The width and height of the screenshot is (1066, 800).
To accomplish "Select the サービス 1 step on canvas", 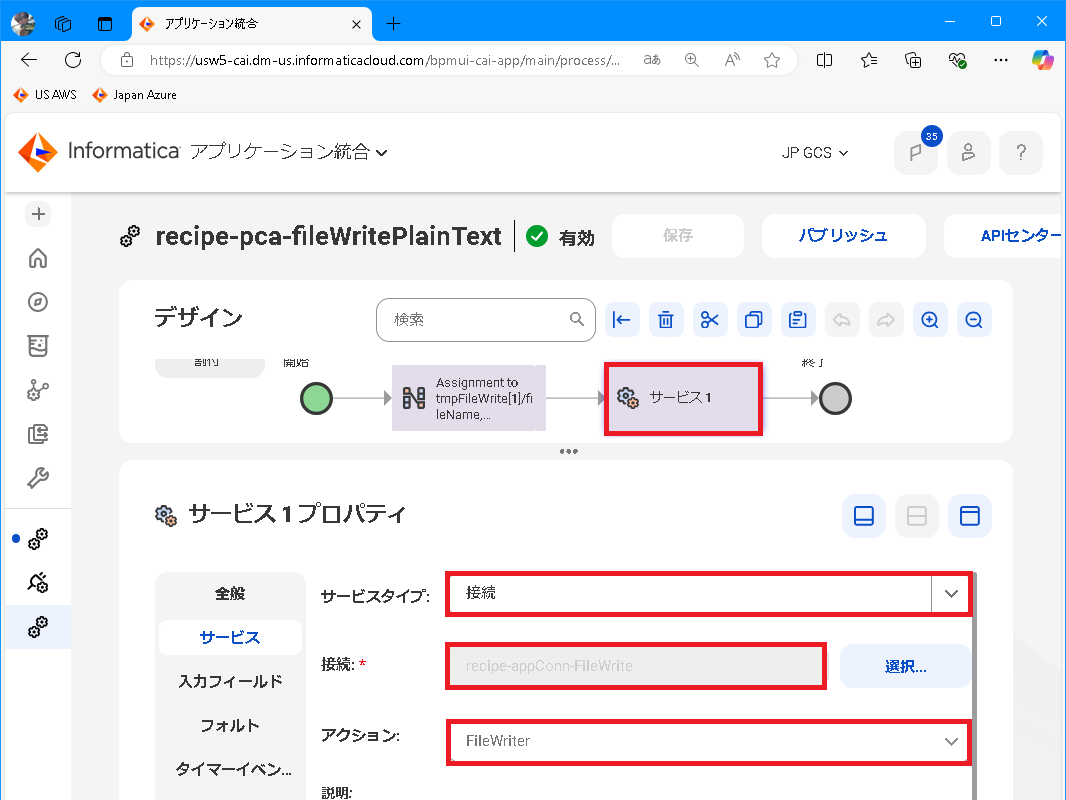I will tap(683, 398).
